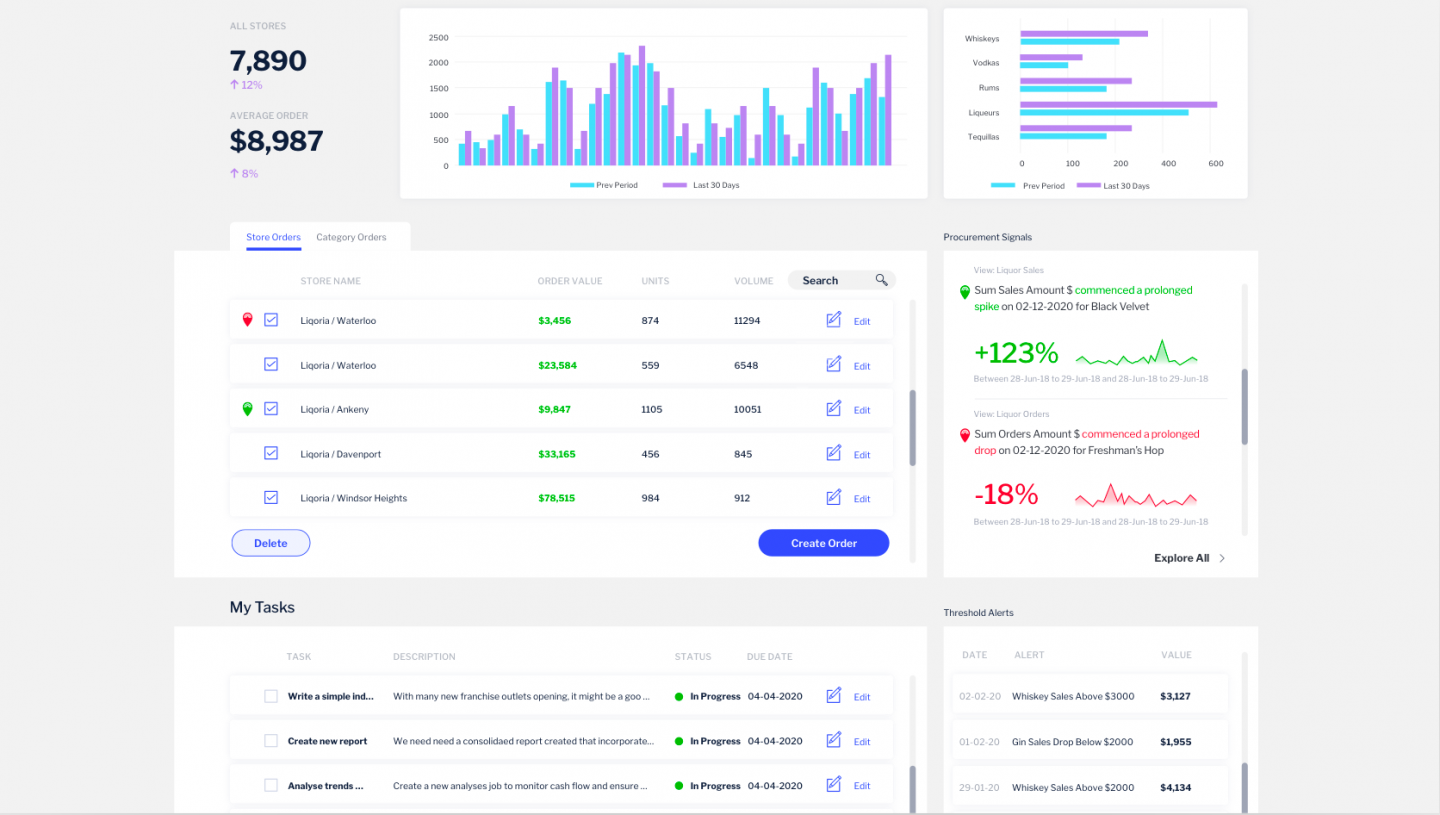Click Edit link for Analyse trends task

click(861, 786)
